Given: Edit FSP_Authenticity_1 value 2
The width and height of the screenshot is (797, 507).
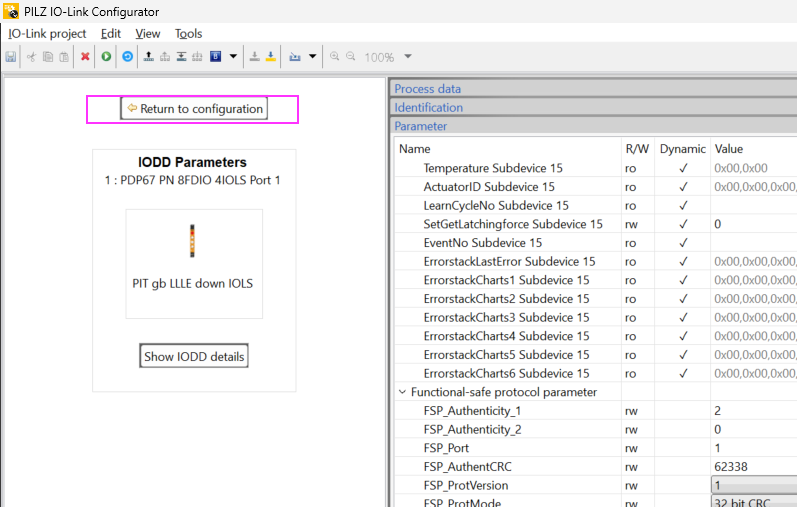Looking at the screenshot, I should pos(754,410).
